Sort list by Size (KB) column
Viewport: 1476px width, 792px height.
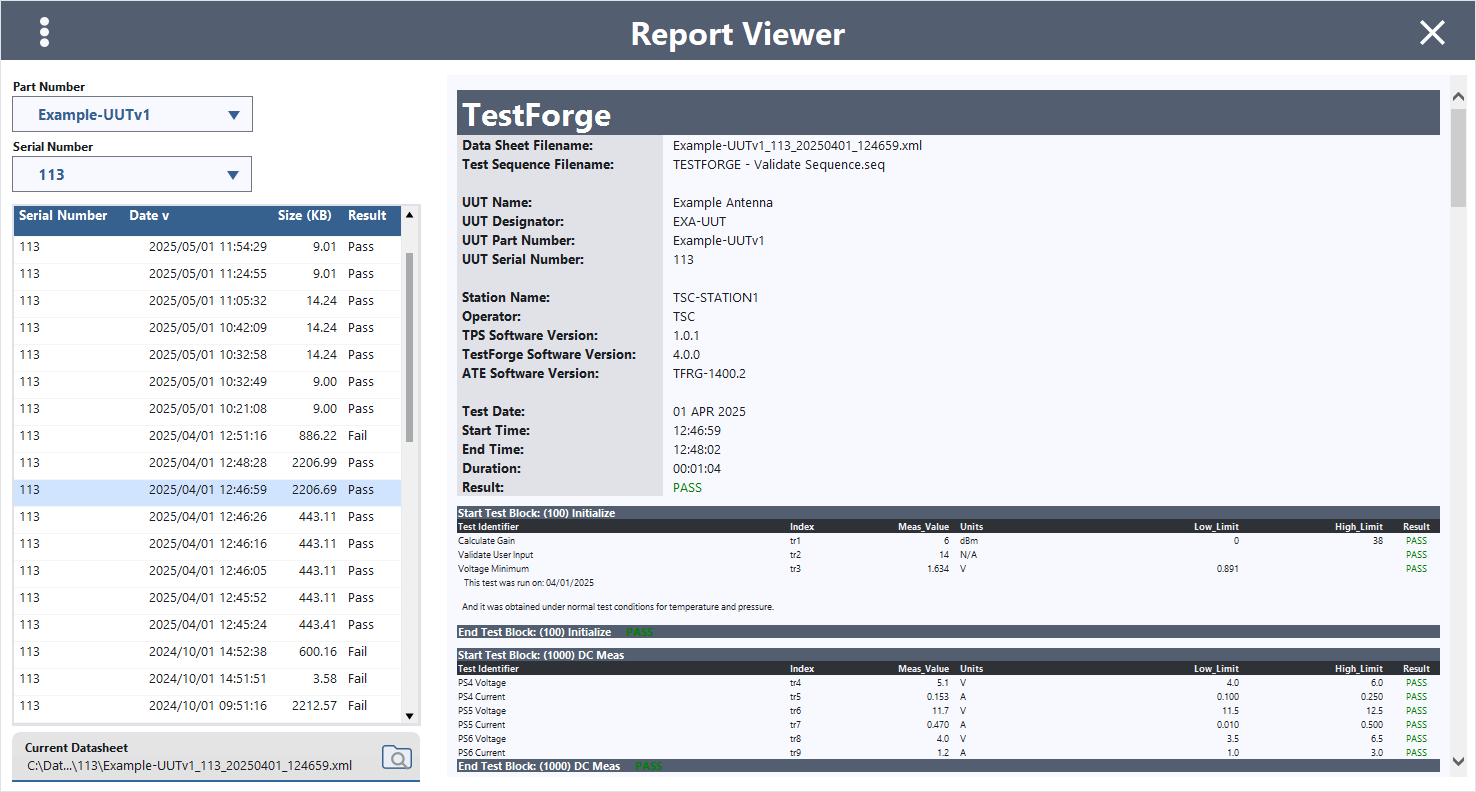point(305,215)
